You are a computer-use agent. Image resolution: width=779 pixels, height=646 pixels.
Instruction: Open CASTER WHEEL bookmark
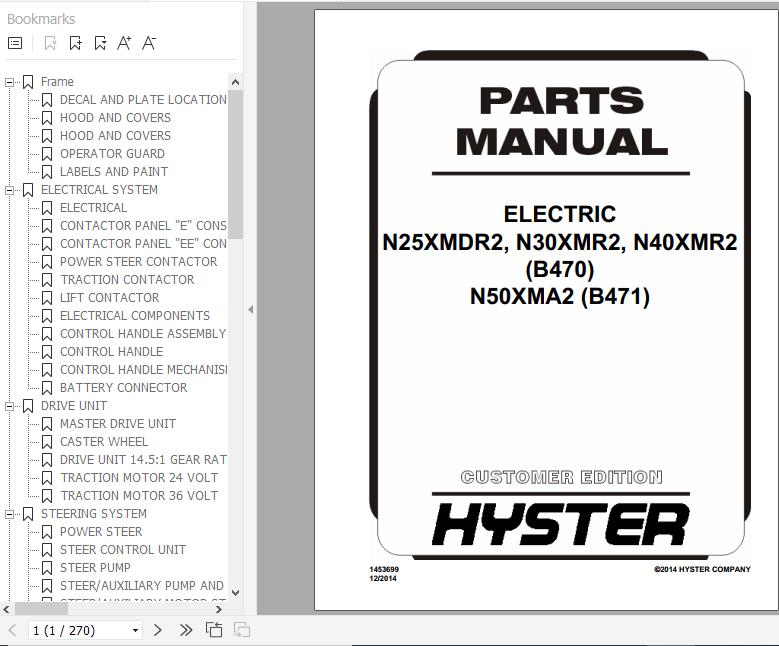point(104,442)
